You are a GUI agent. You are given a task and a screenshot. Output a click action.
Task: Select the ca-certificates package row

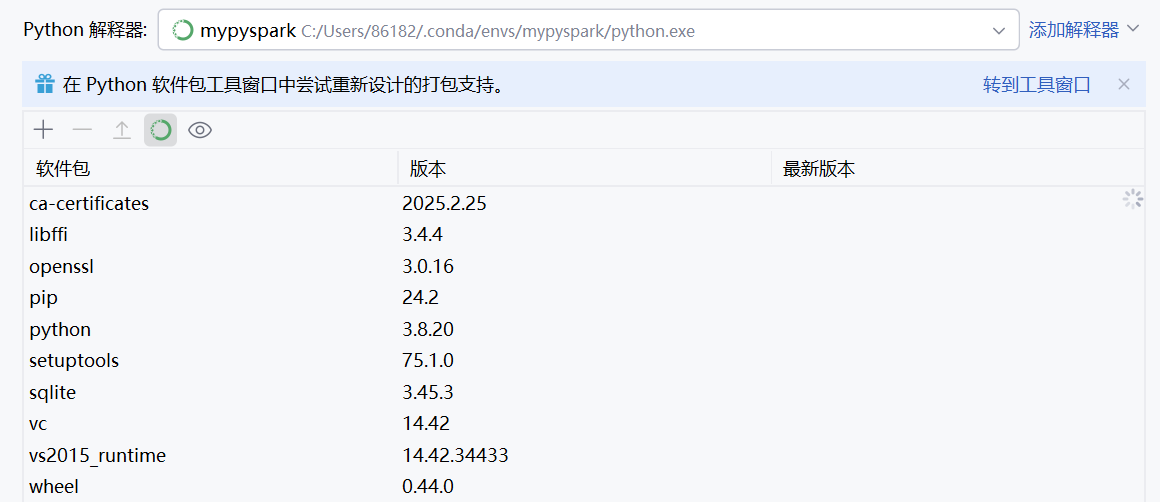coord(584,203)
